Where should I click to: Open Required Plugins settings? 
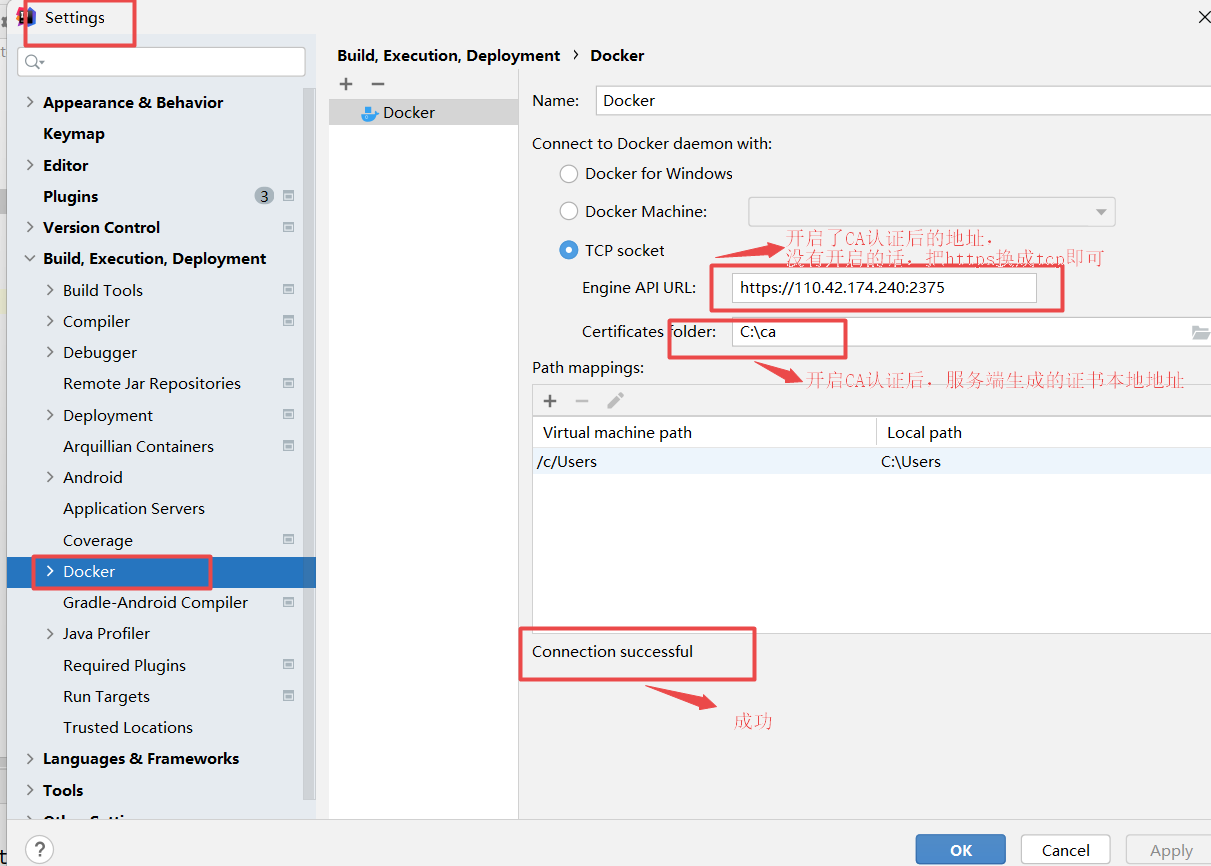124,665
